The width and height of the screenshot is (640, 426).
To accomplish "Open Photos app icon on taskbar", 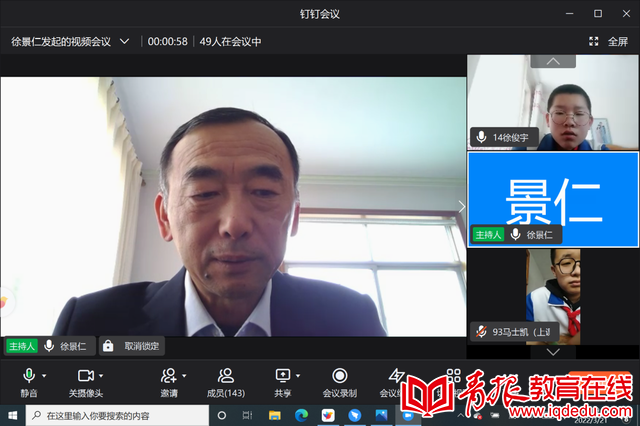I will point(381,415).
